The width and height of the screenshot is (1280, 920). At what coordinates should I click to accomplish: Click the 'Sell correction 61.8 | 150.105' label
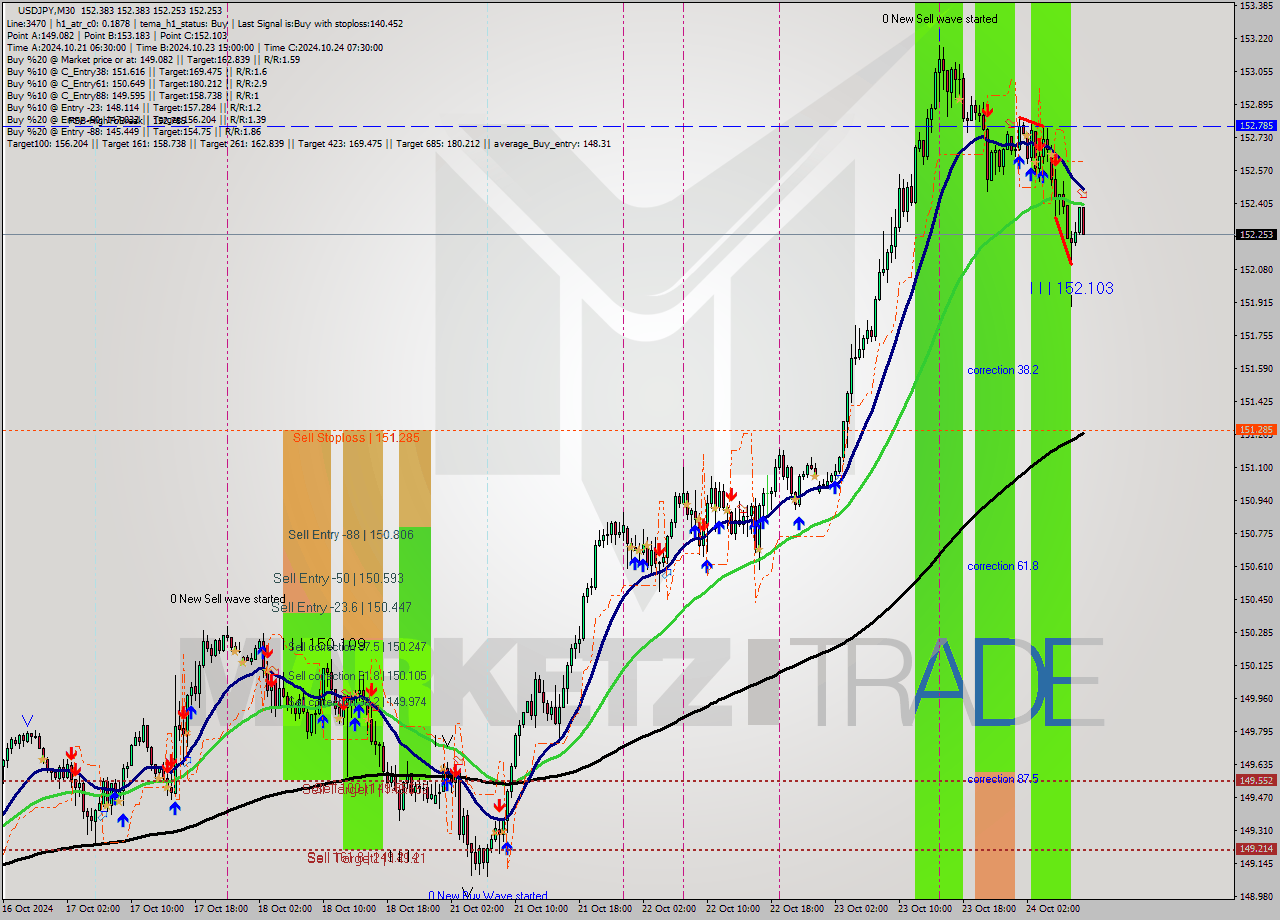point(357,676)
